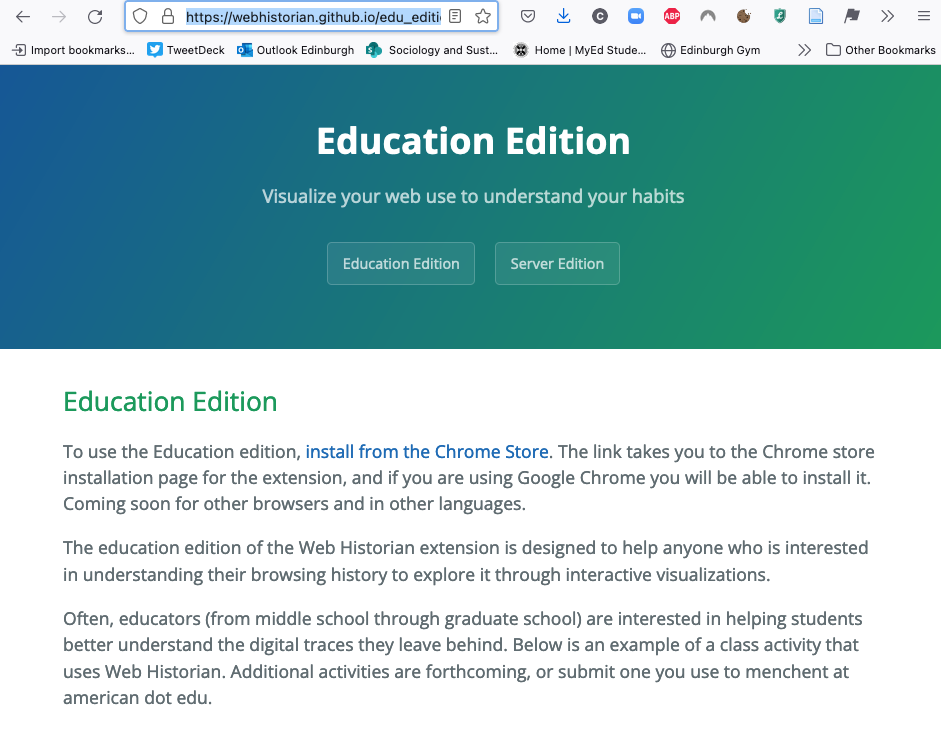Save page to Pocket

(528, 16)
